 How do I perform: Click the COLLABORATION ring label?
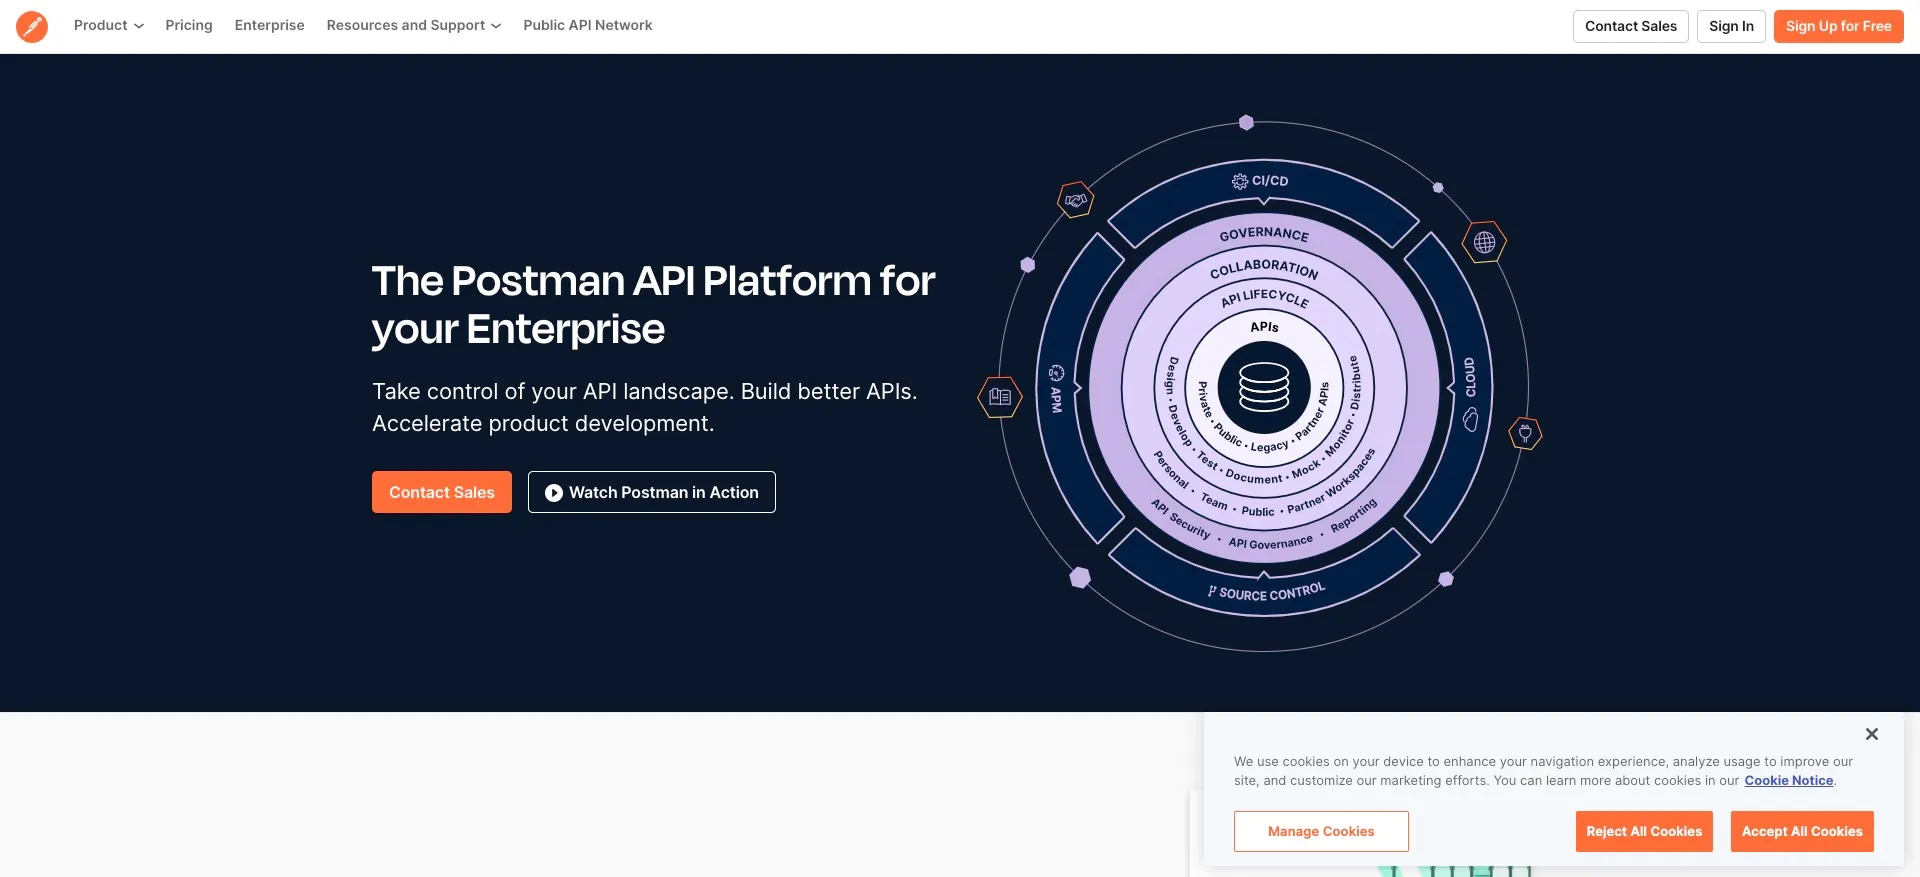point(1264,268)
